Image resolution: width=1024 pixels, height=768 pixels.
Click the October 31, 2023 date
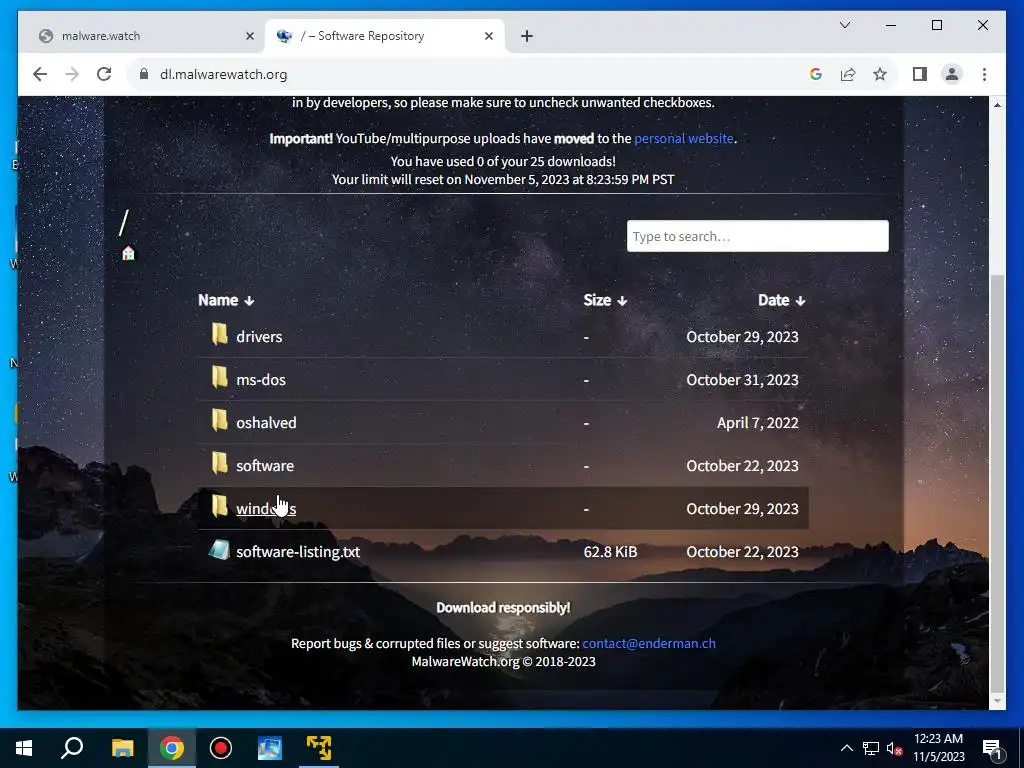pyautogui.click(x=743, y=379)
